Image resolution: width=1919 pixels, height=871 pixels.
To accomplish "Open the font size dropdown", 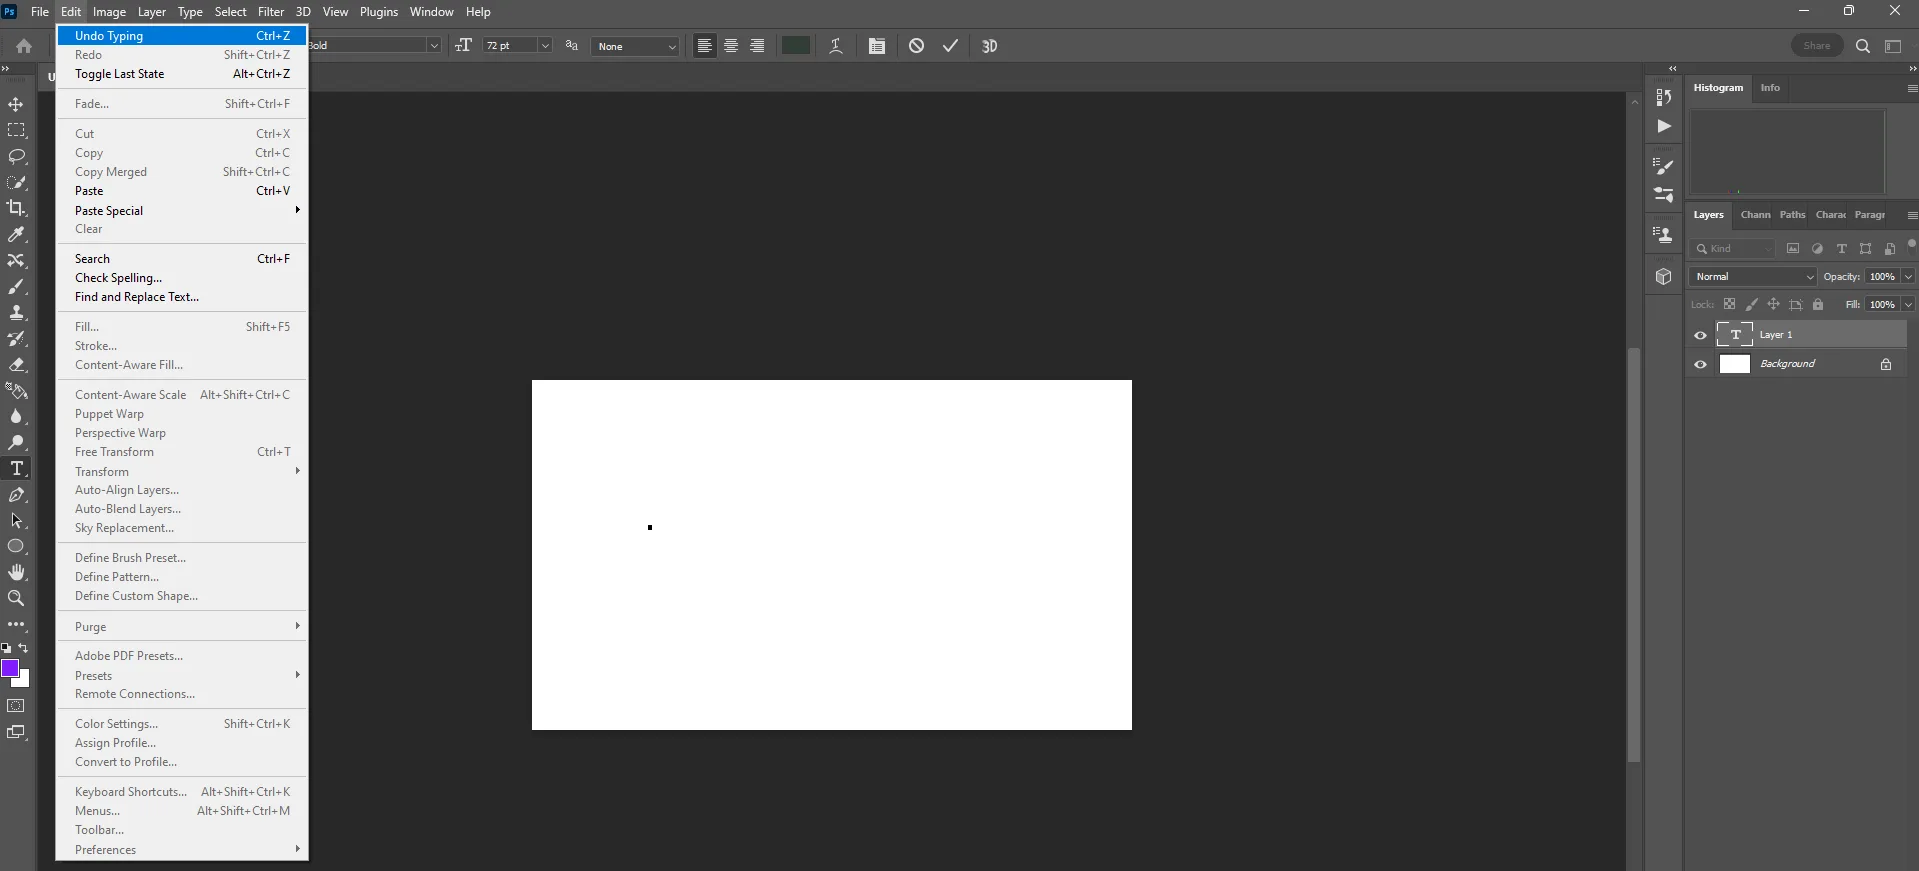I will pos(545,46).
